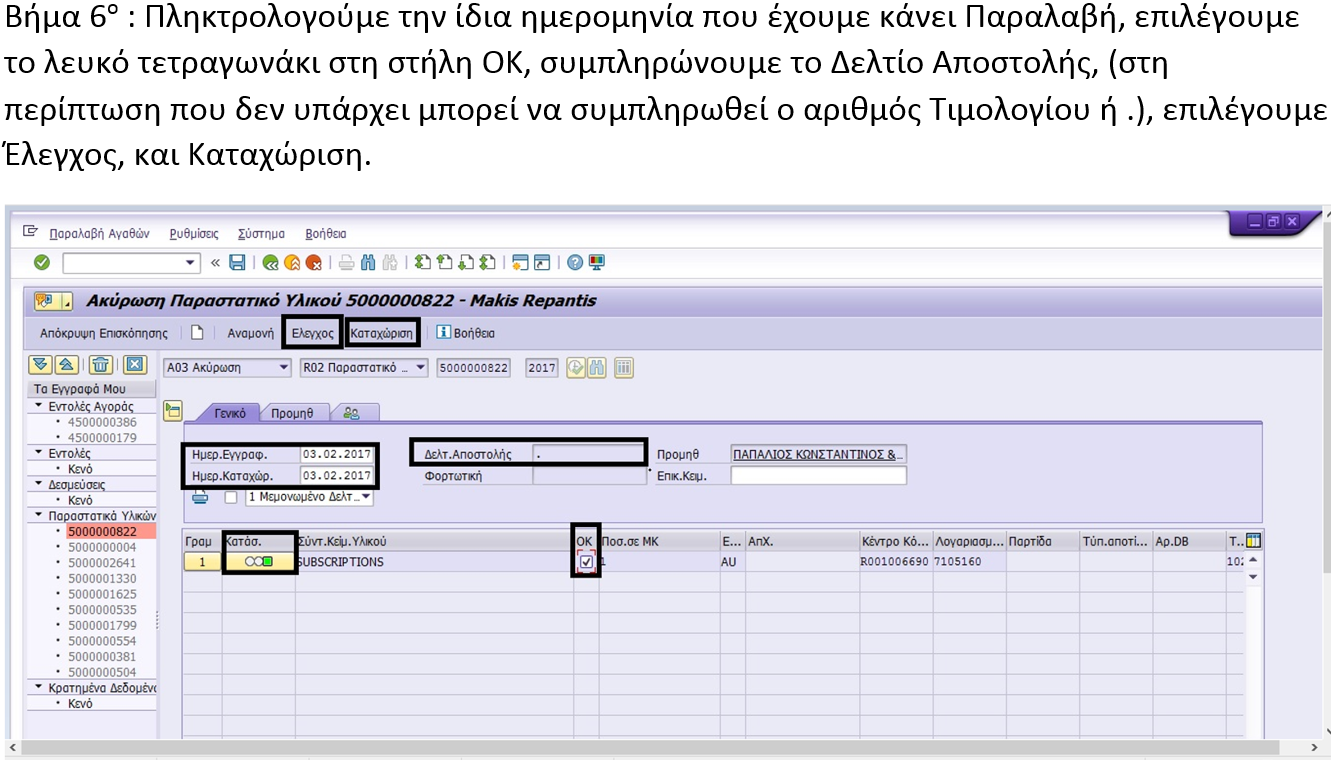
Task: Open the Ρυθμίσεις menu
Action: (194, 234)
